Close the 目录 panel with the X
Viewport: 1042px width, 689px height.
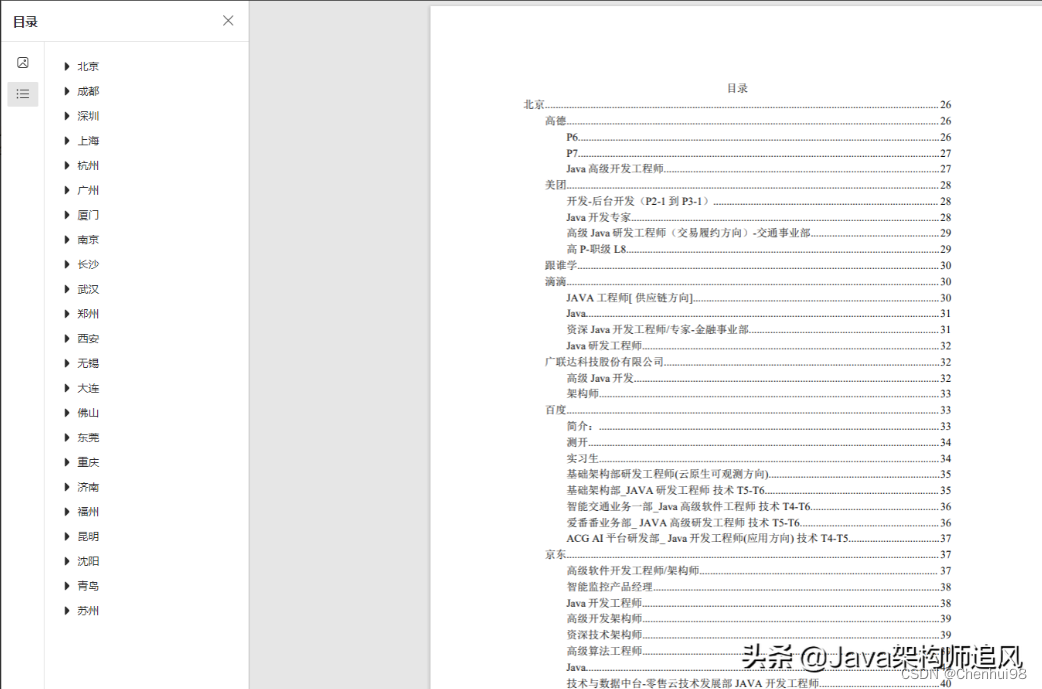click(x=228, y=21)
